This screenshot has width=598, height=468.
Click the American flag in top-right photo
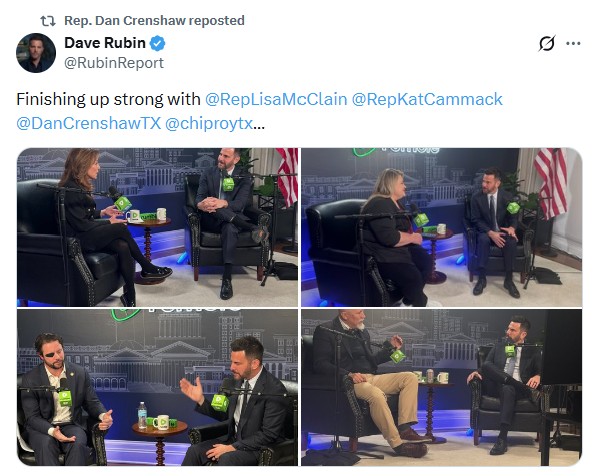(551, 182)
